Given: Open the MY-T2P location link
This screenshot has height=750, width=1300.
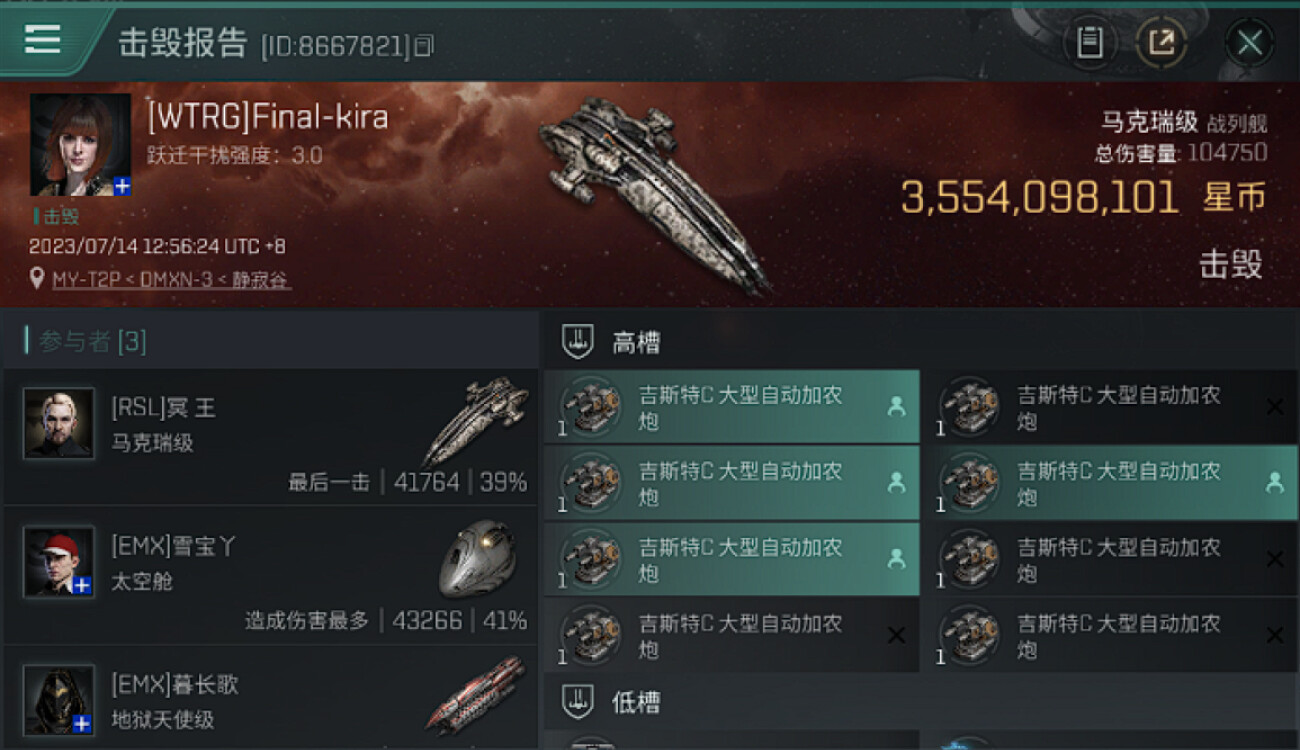Looking at the screenshot, I should (x=172, y=280).
